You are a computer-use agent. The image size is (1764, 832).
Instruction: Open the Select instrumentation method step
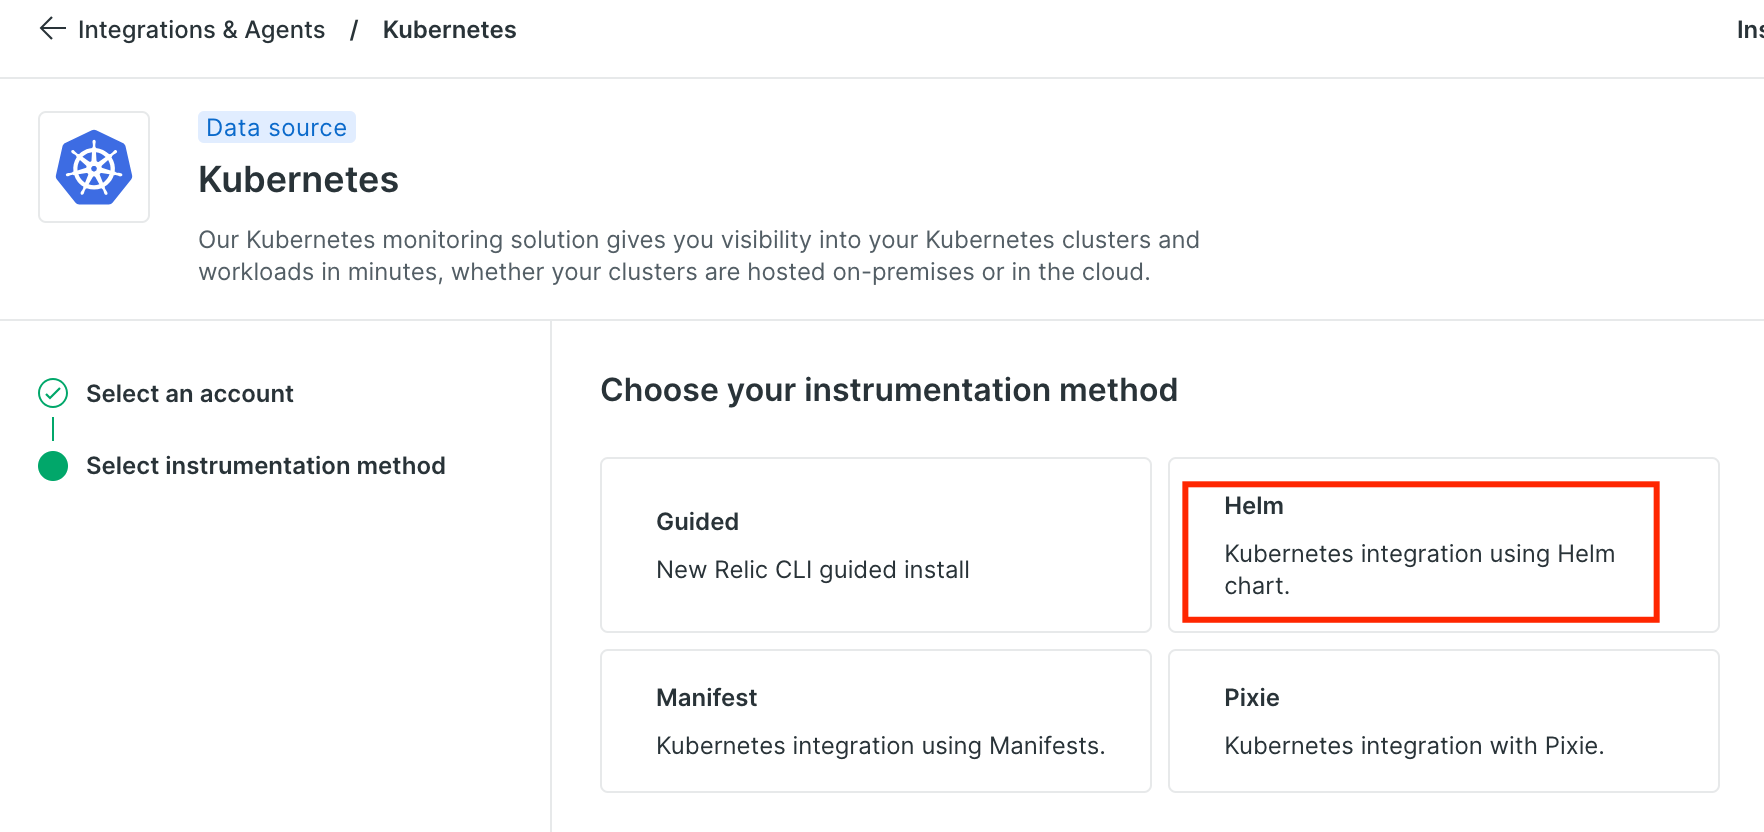point(266,466)
